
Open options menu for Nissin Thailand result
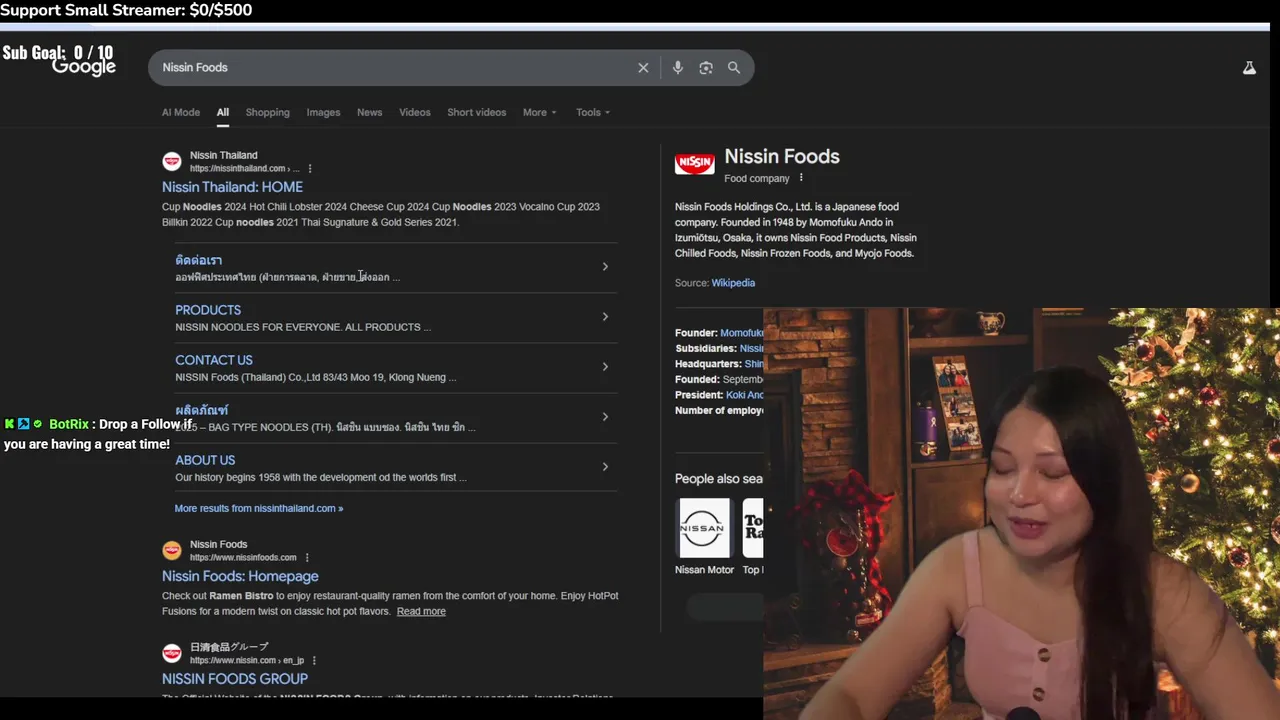(x=310, y=169)
